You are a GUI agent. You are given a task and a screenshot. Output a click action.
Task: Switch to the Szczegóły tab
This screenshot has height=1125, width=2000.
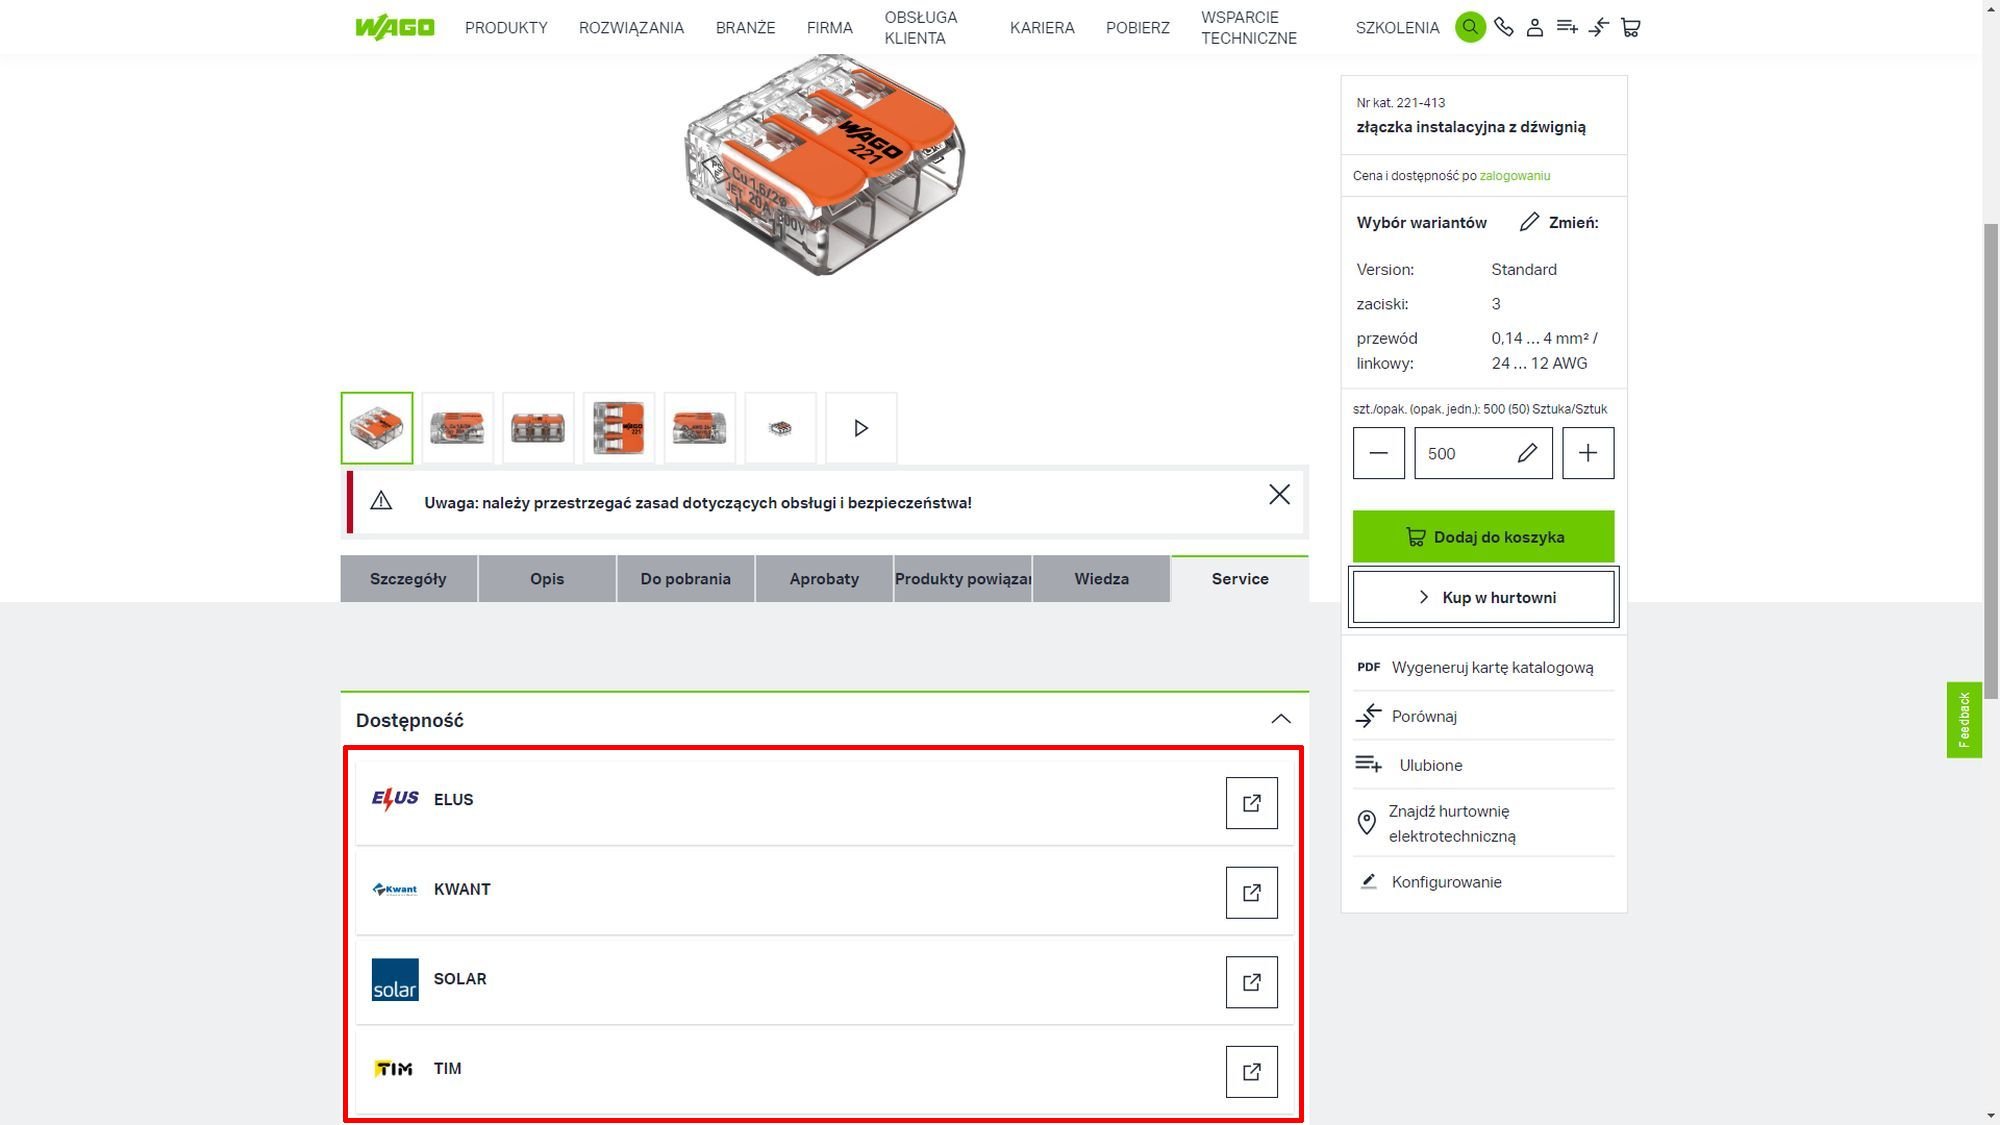click(408, 579)
